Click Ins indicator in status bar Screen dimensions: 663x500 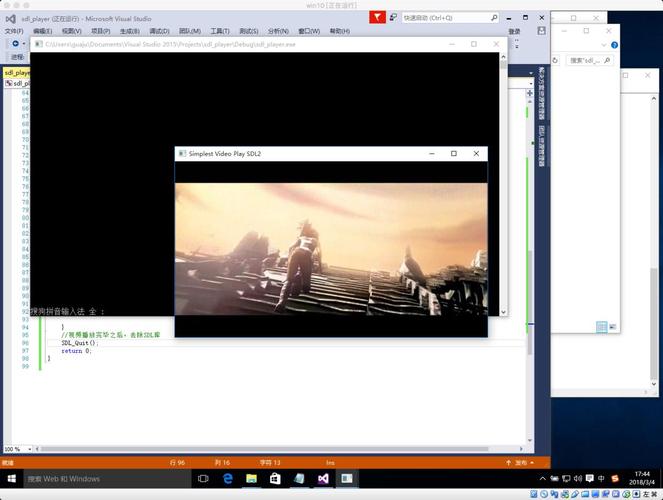point(330,463)
